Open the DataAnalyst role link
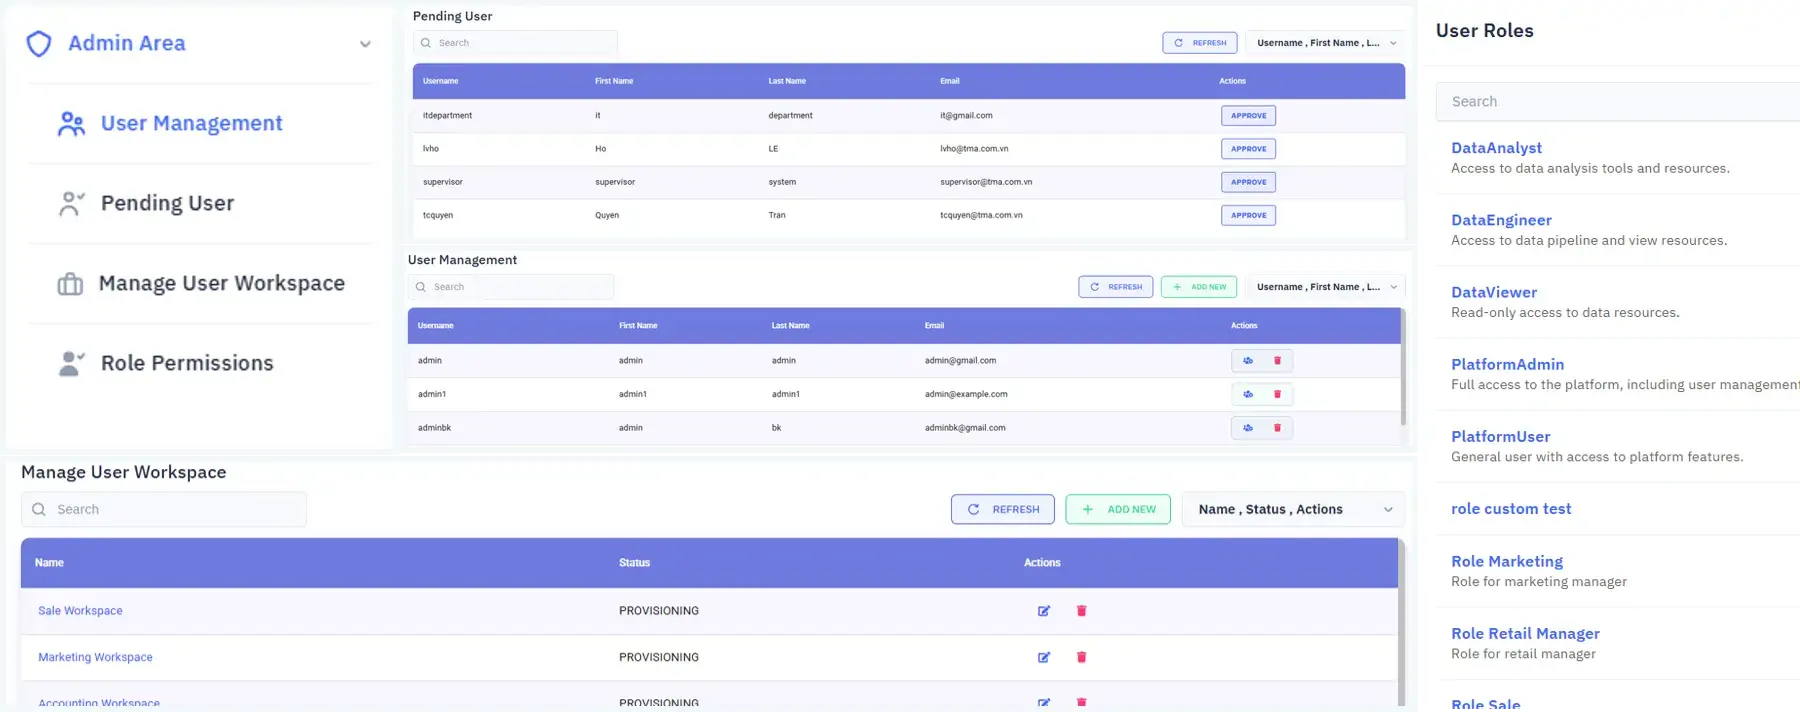This screenshot has height=712, width=1800. [1496, 148]
